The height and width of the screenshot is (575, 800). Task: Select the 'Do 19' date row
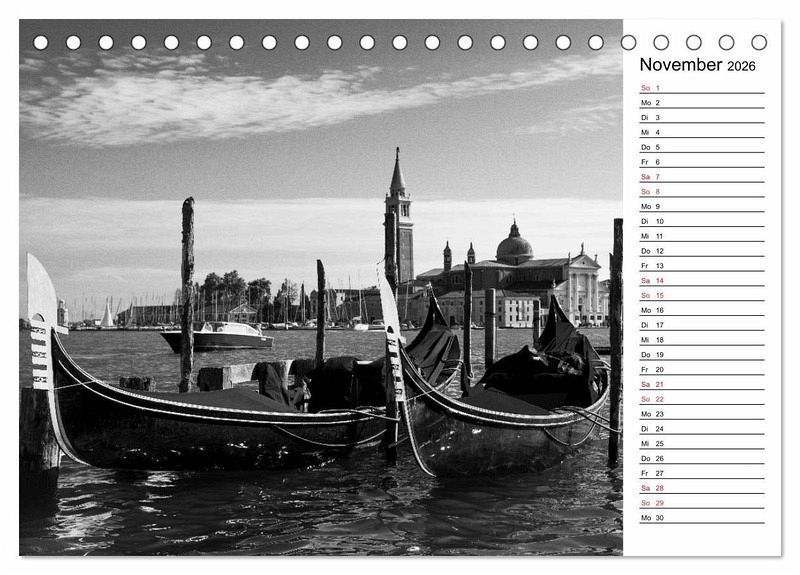(x=702, y=354)
